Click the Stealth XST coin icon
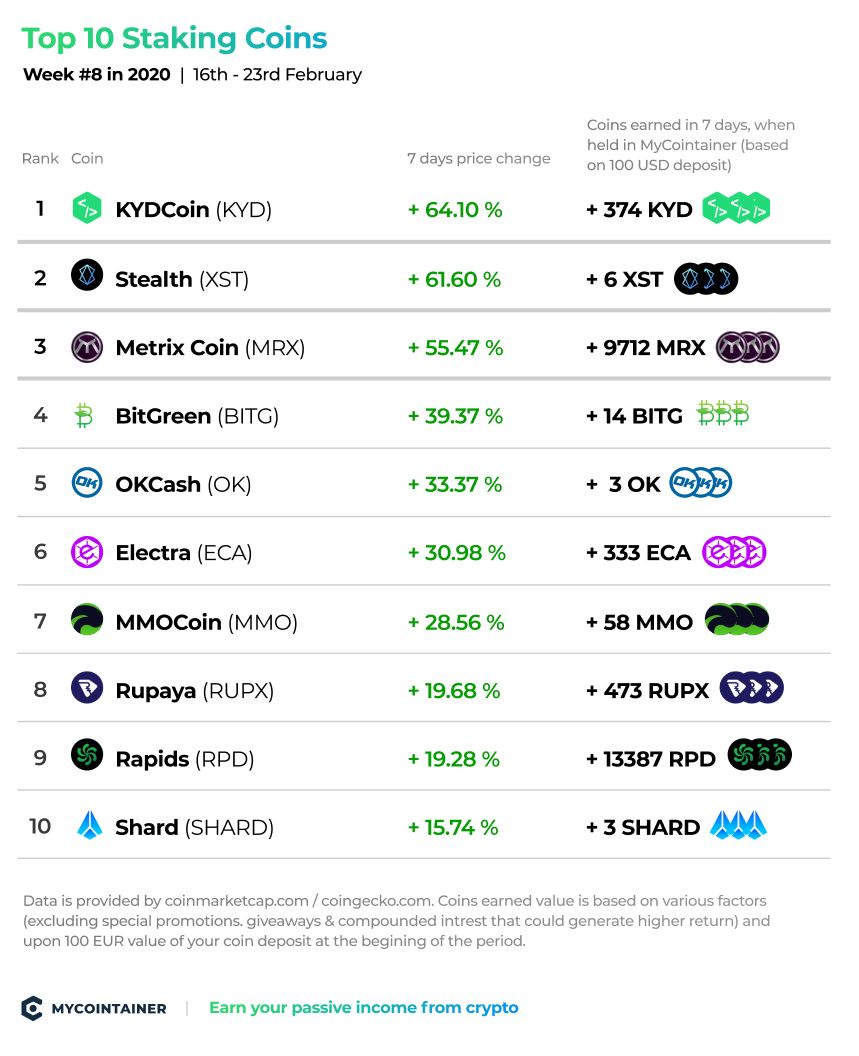 (87, 275)
